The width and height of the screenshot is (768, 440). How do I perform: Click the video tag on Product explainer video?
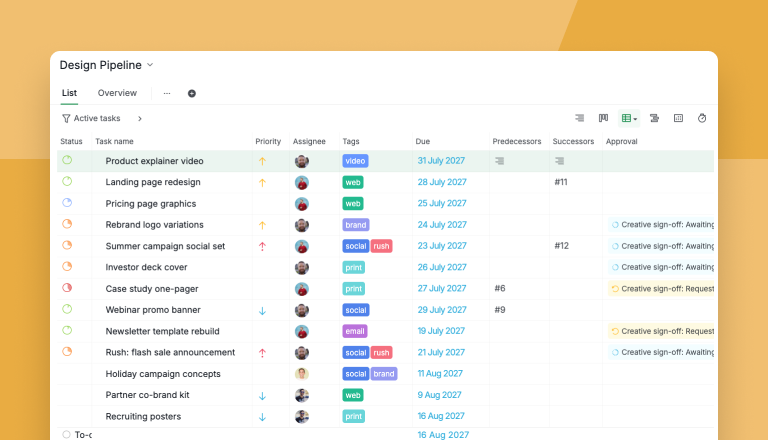tap(355, 161)
